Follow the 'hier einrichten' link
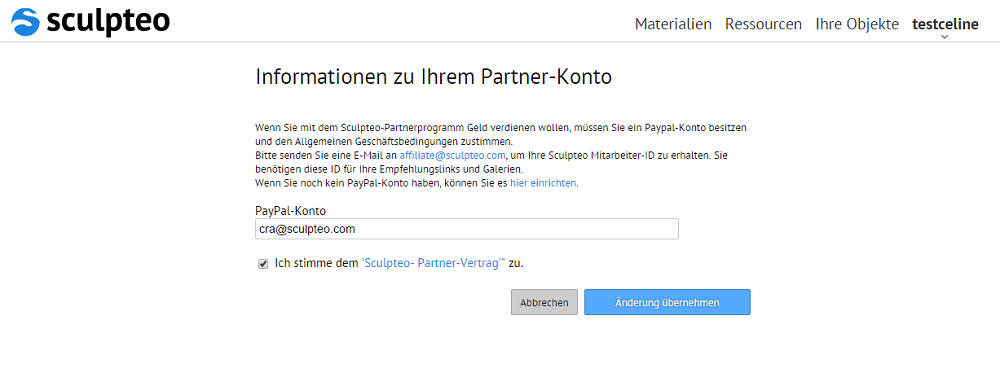1000x386 pixels. point(543,183)
